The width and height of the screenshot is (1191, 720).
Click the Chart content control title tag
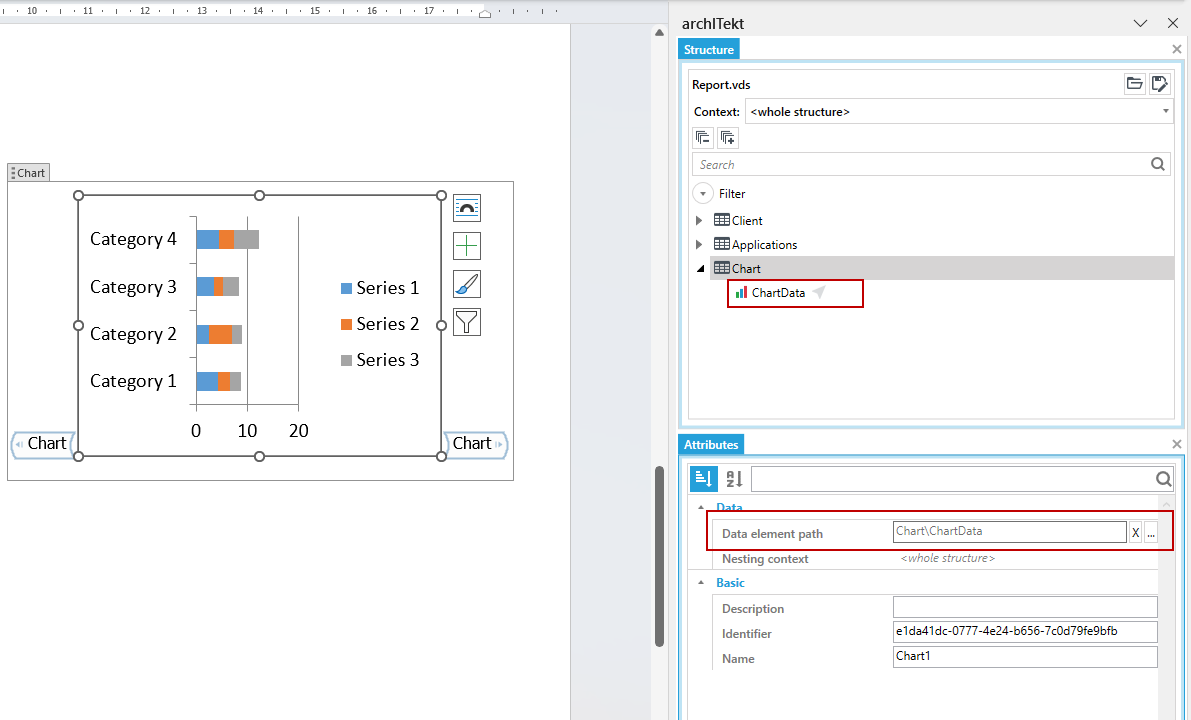(x=29, y=172)
